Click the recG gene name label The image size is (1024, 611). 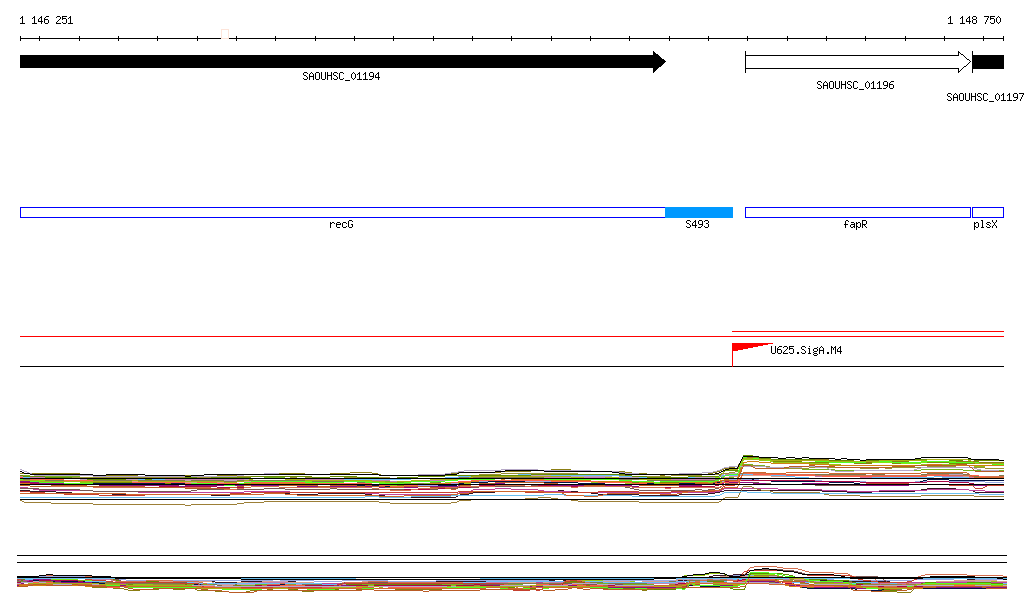pos(341,225)
